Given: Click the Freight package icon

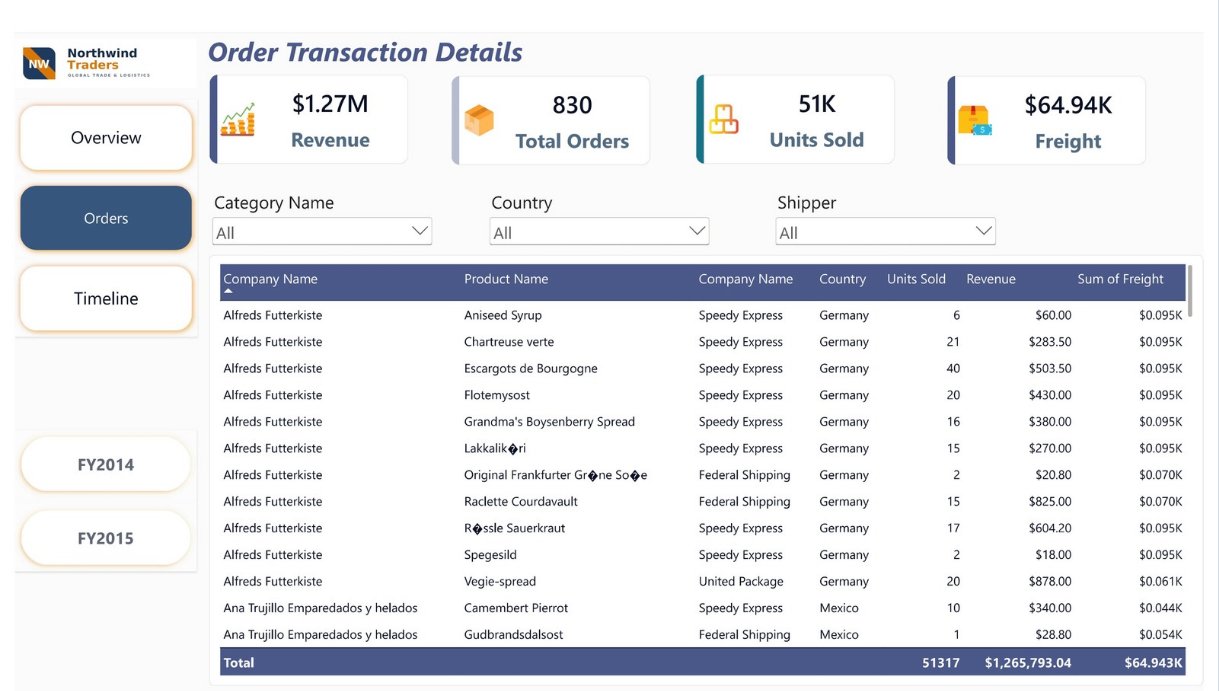Looking at the screenshot, I should 974,121.
